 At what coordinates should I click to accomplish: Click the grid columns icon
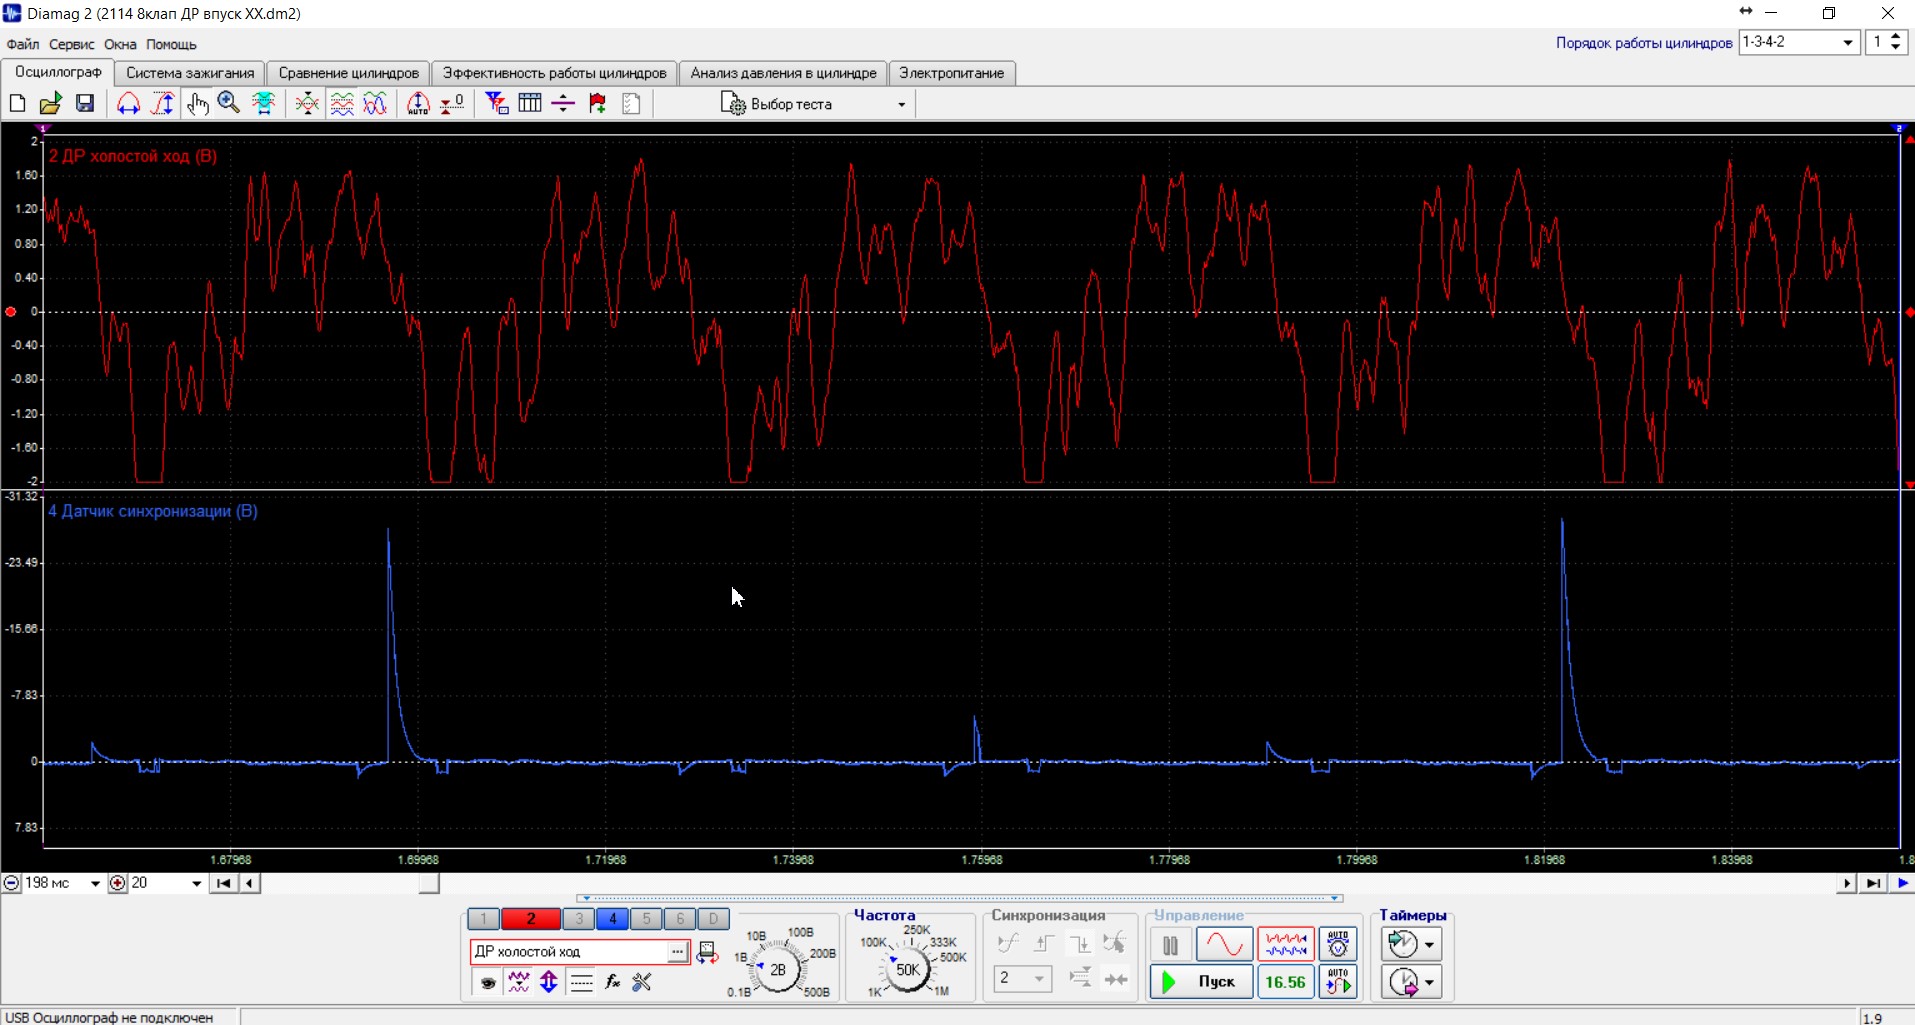(530, 104)
